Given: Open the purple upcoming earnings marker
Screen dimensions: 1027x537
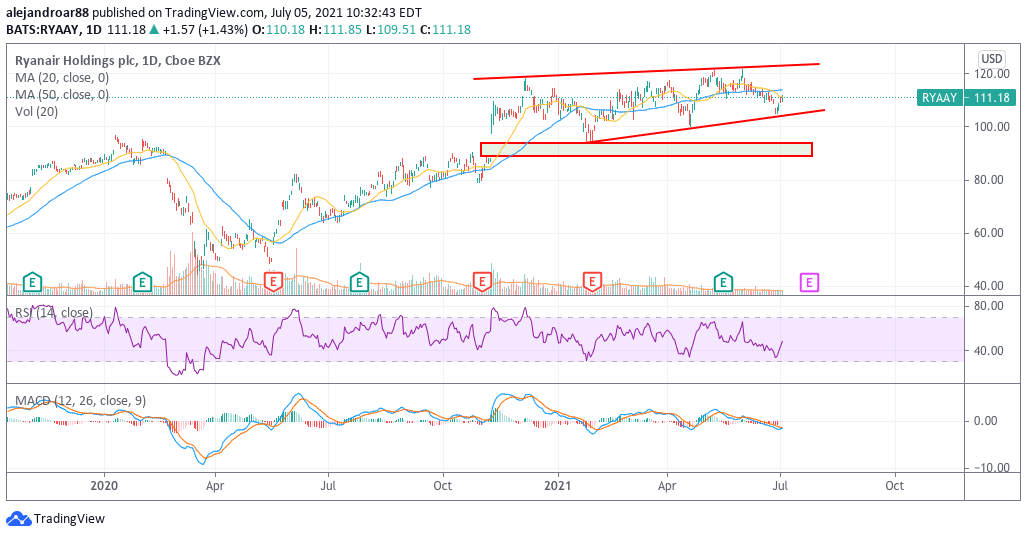Looking at the screenshot, I should tap(810, 282).
